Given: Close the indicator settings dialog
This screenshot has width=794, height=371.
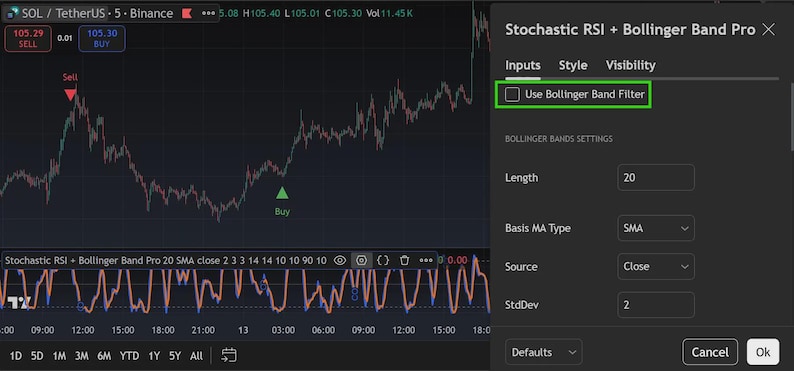Looking at the screenshot, I should point(769,30).
